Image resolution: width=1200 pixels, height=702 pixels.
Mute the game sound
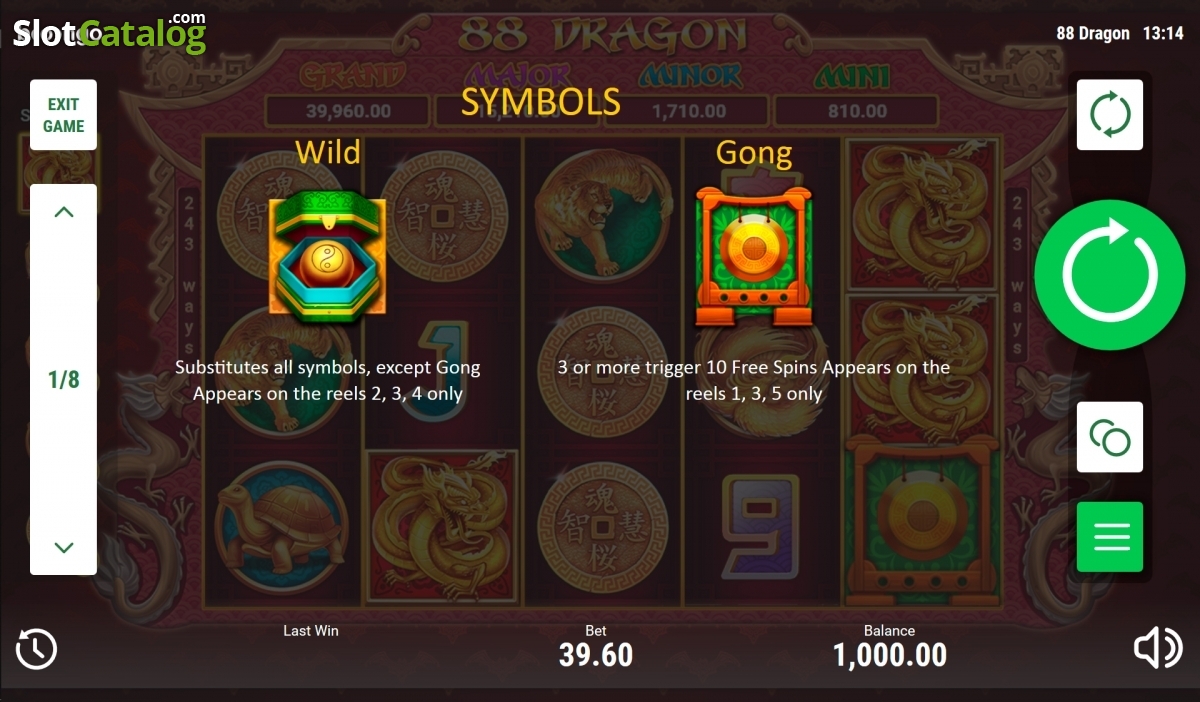(1158, 649)
